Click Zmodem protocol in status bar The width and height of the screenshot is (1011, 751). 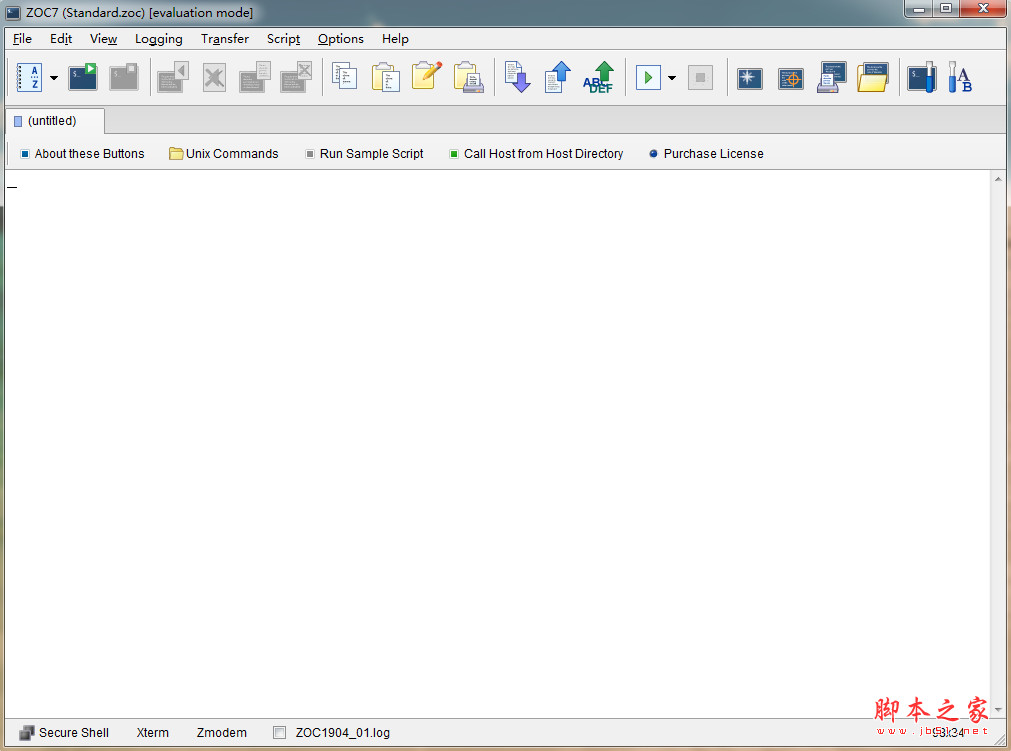[x=222, y=732]
